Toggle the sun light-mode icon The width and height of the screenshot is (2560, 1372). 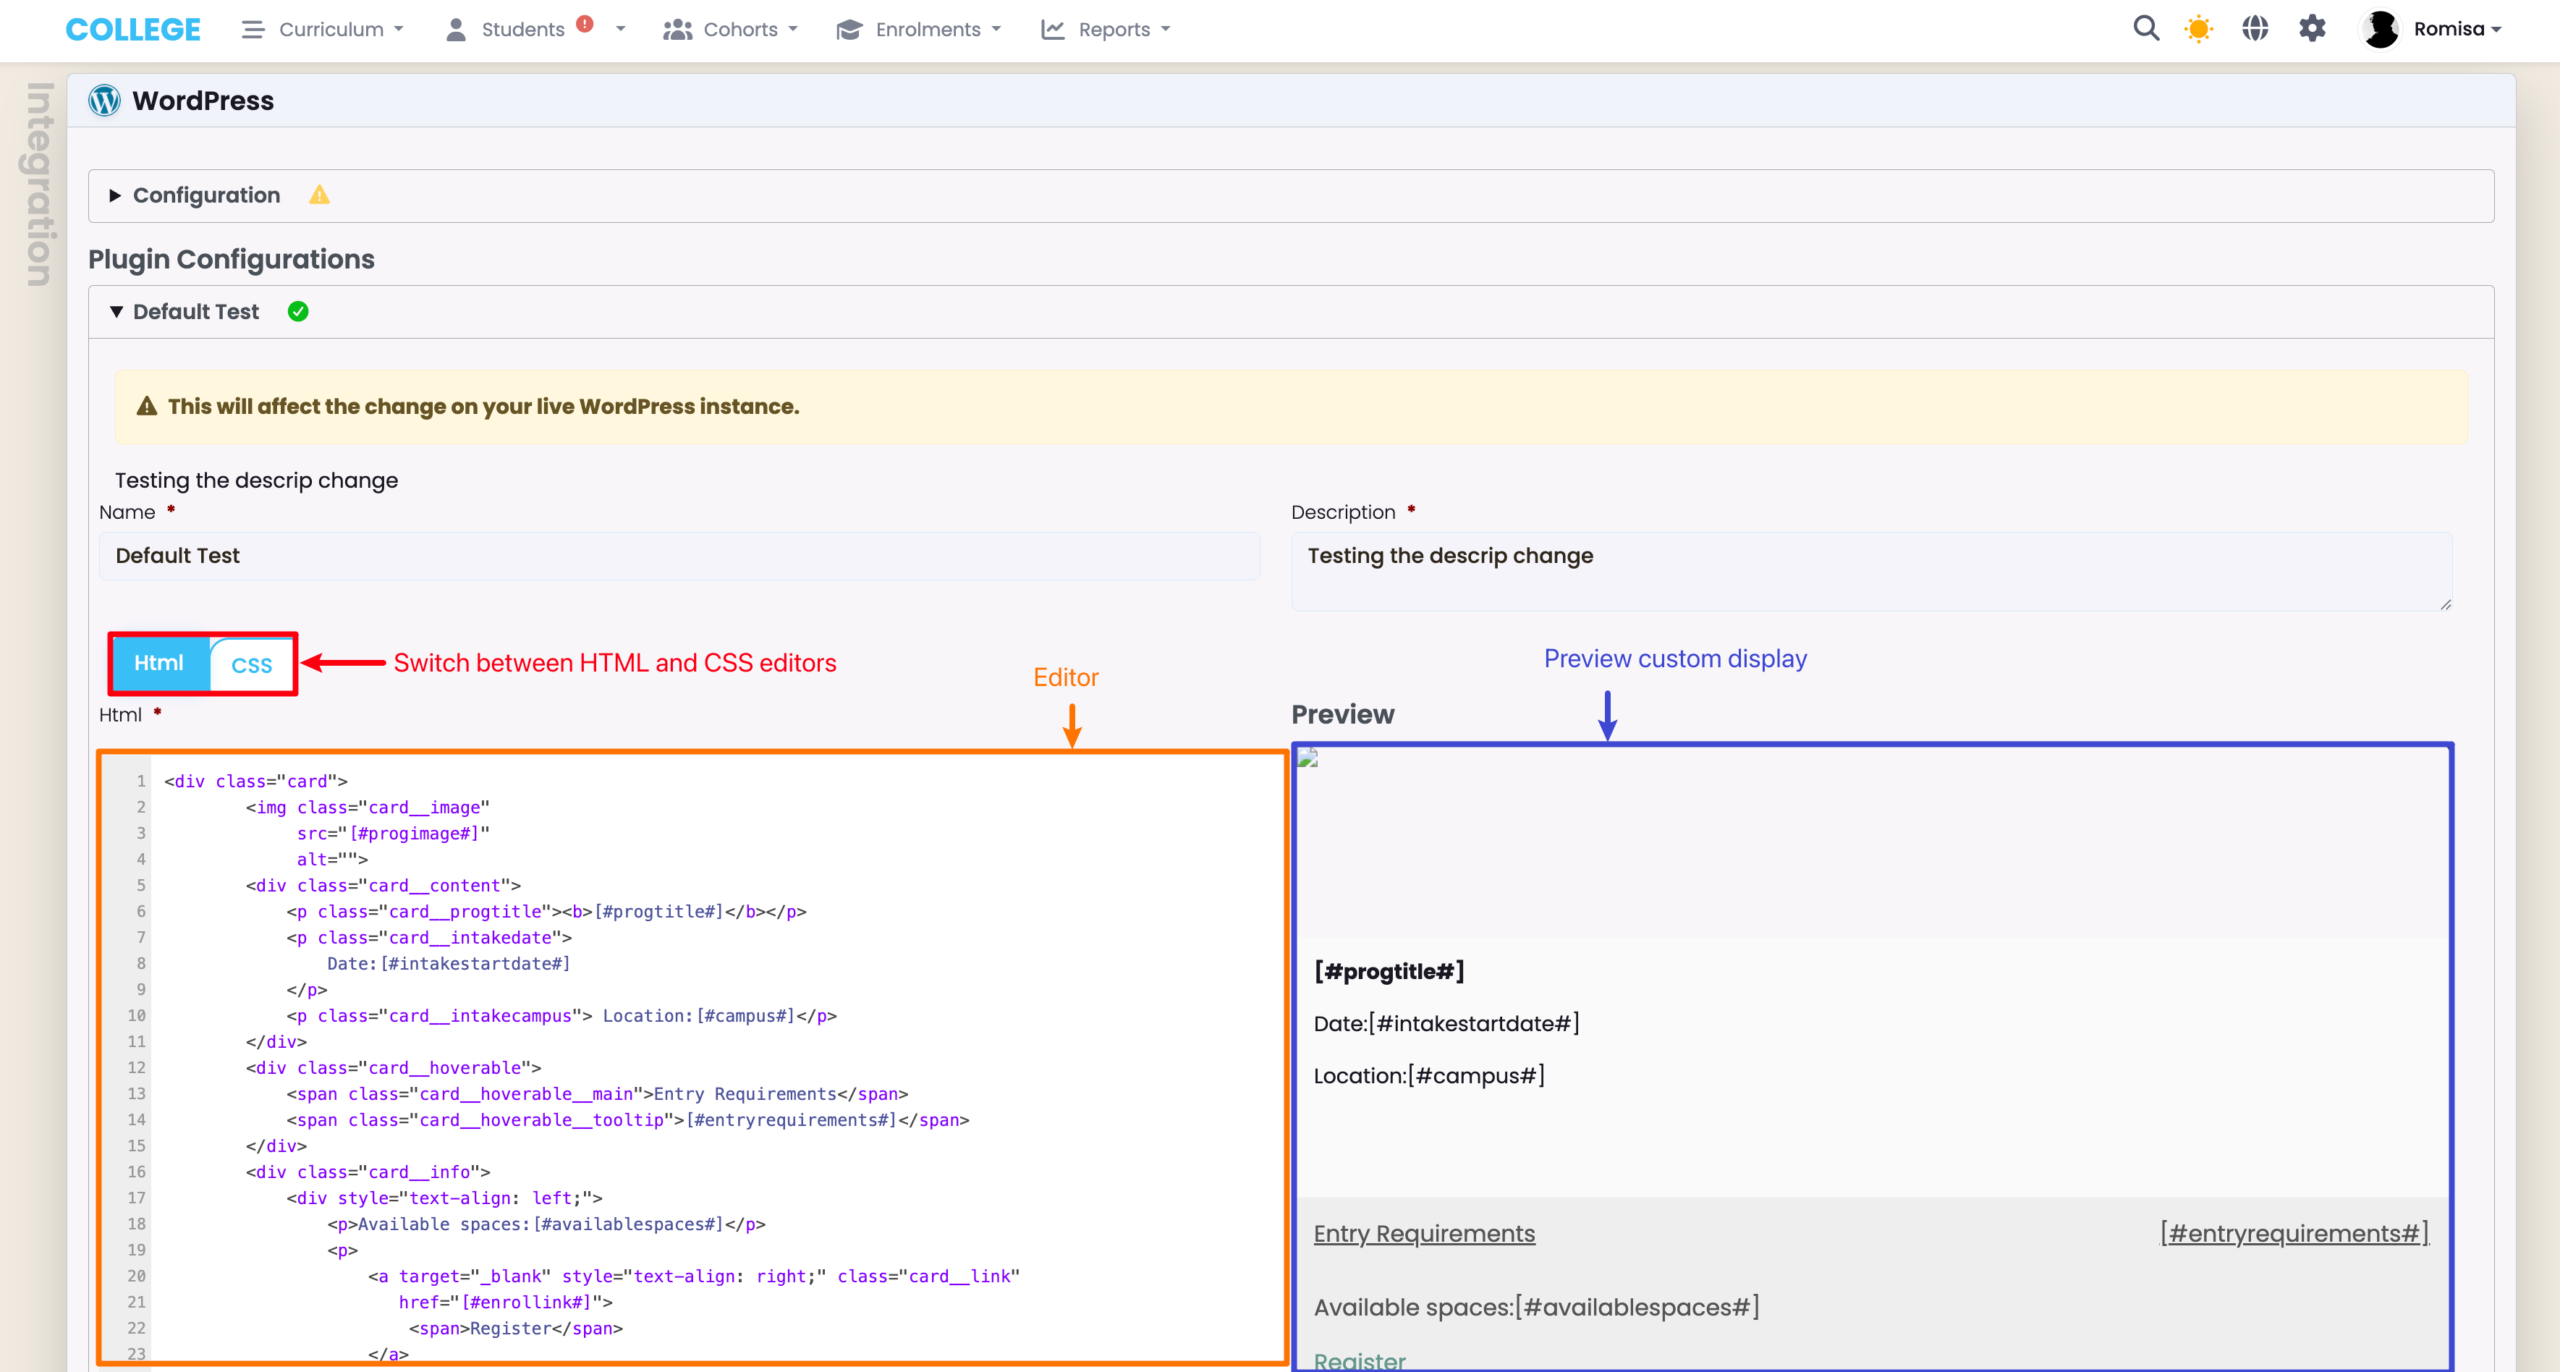(2198, 29)
